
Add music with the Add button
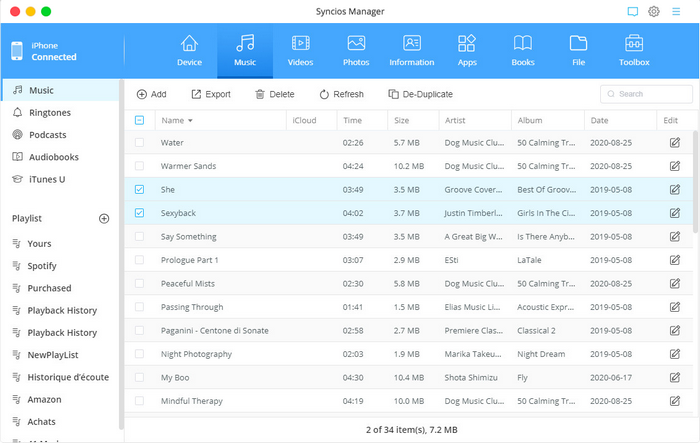tap(152, 94)
